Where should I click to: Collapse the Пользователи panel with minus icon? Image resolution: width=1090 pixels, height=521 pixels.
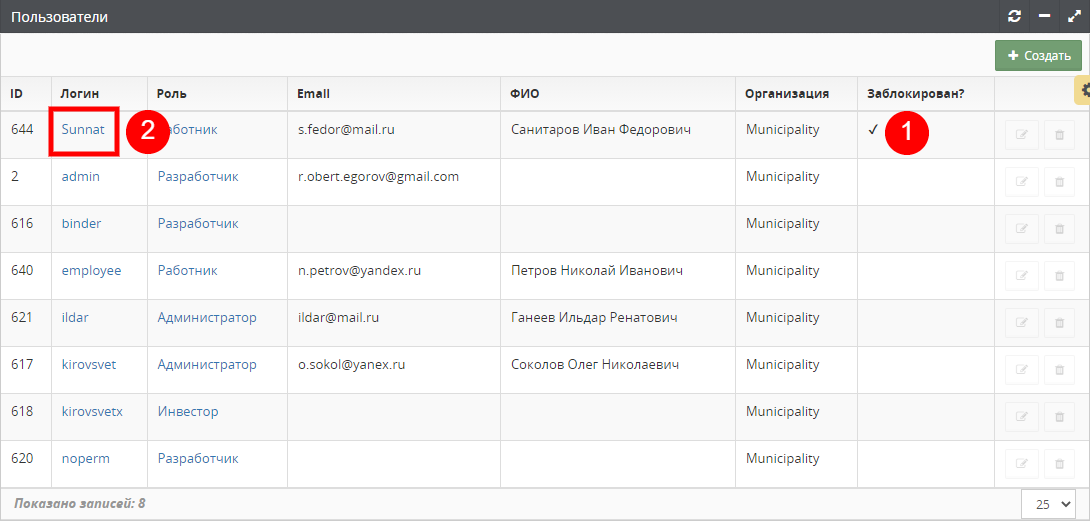pyautogui.click(x=1044, y=16)
